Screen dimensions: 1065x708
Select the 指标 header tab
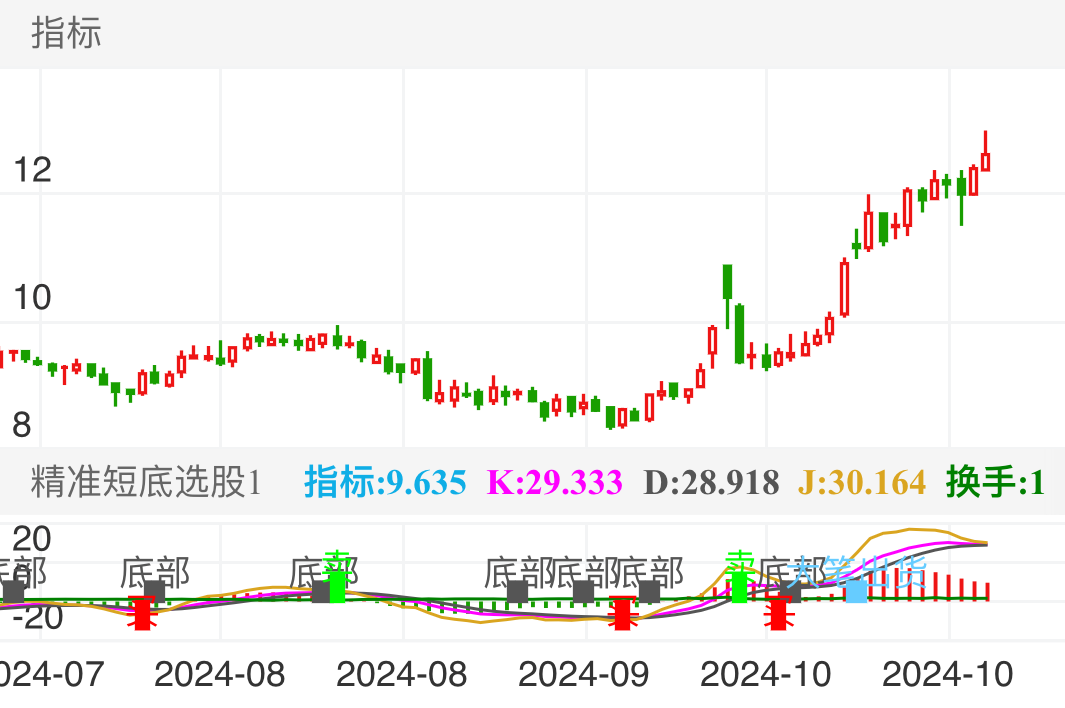pyautogui.click(x=66, y=33)
